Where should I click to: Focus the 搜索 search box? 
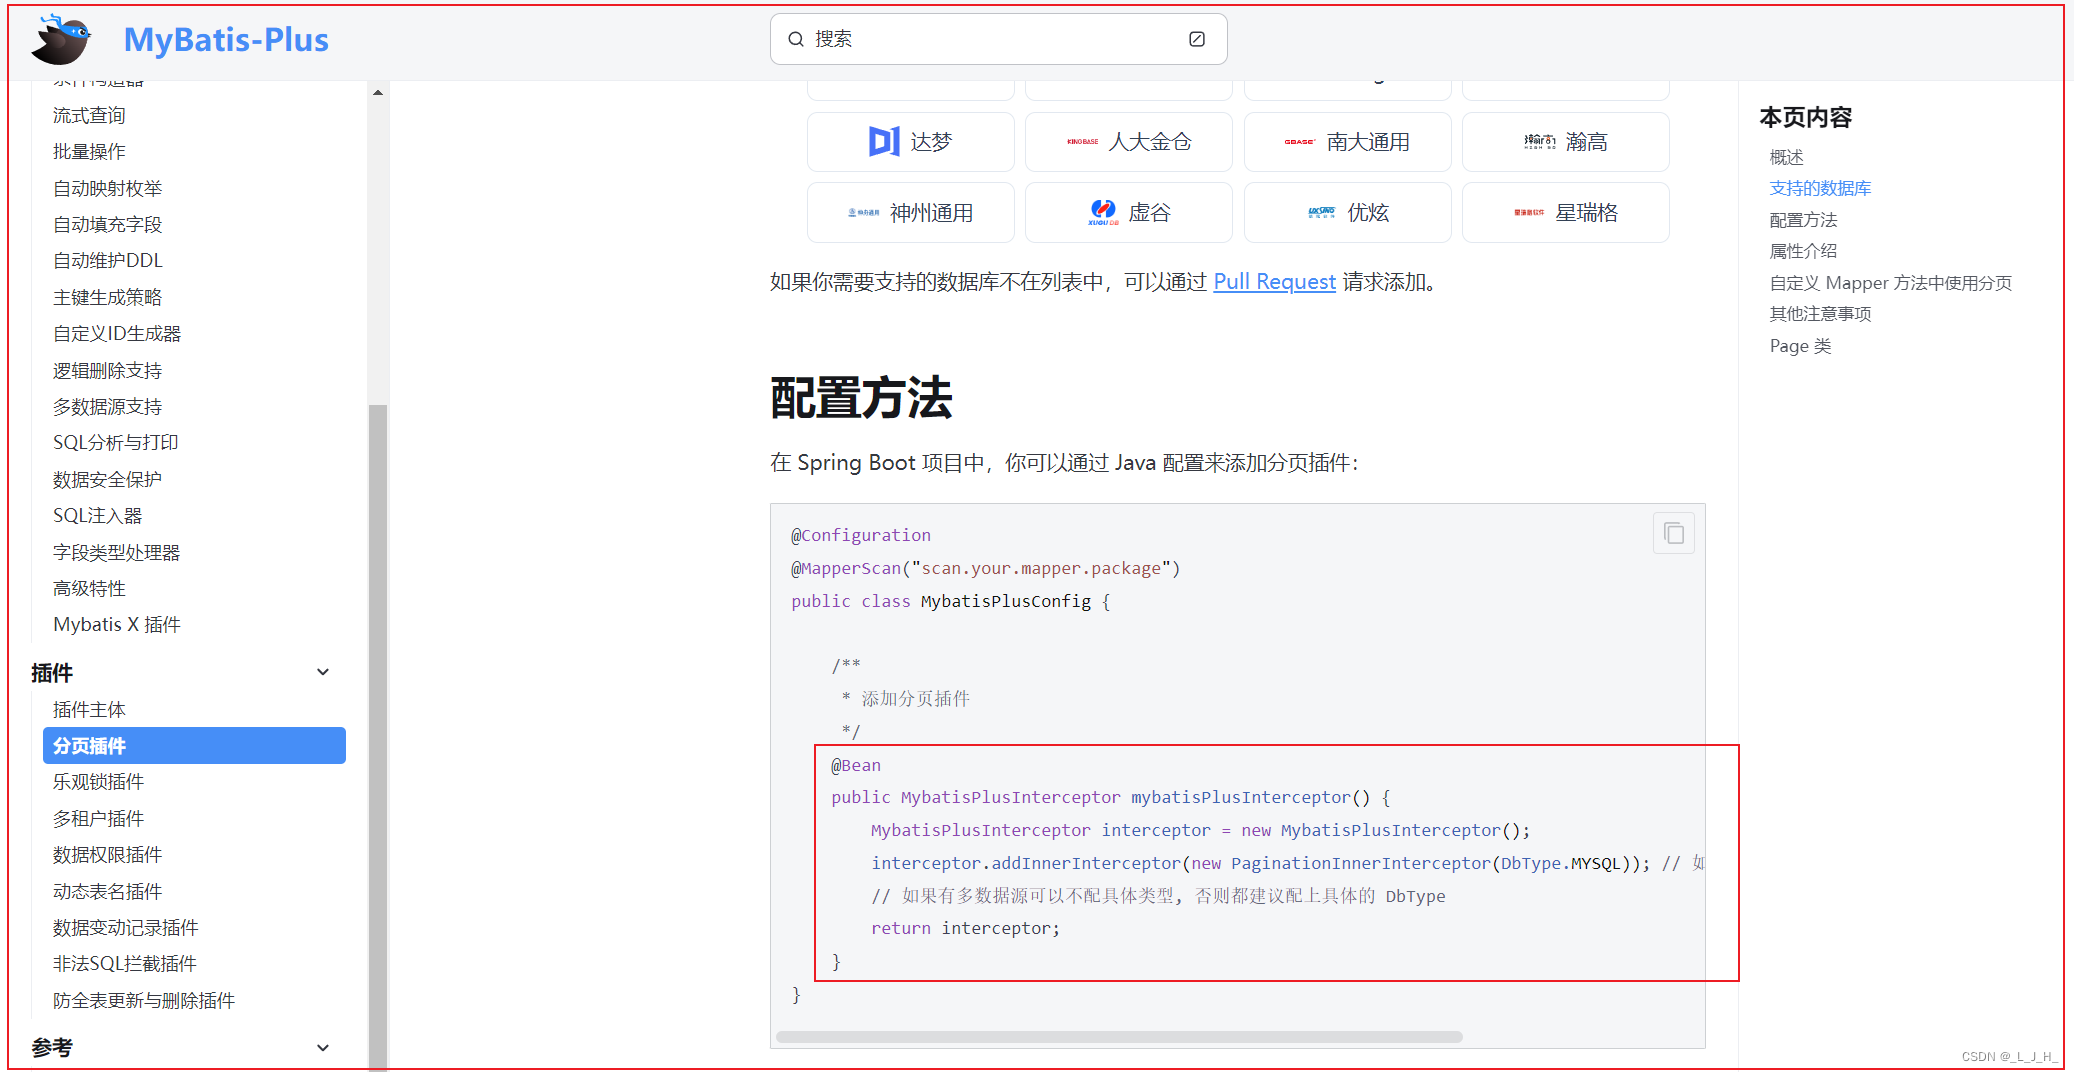(x=998, y=39)
